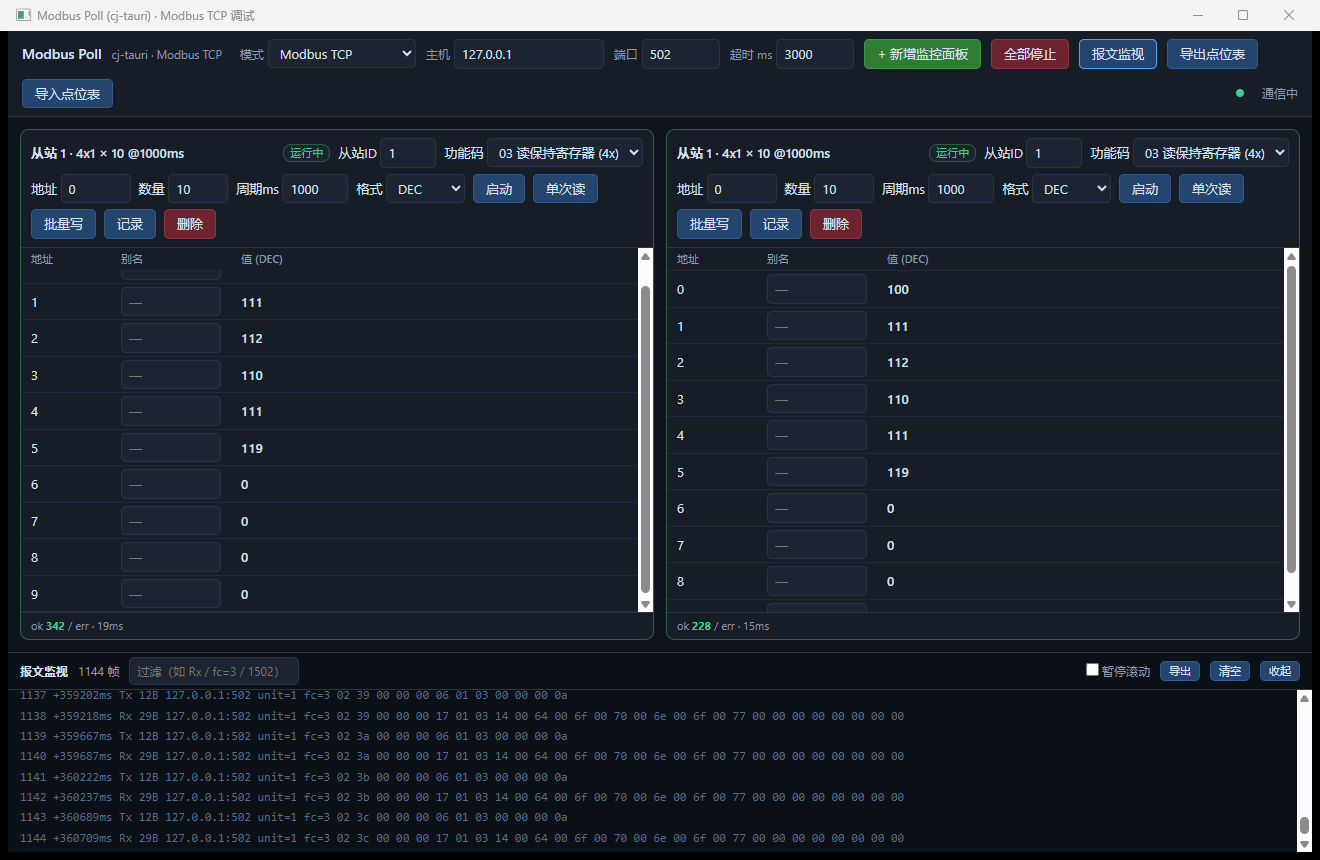Open the 模式 Modbus TCP dropdown
The height and width of the screenshot is (860, 1320).
(341, 54)
